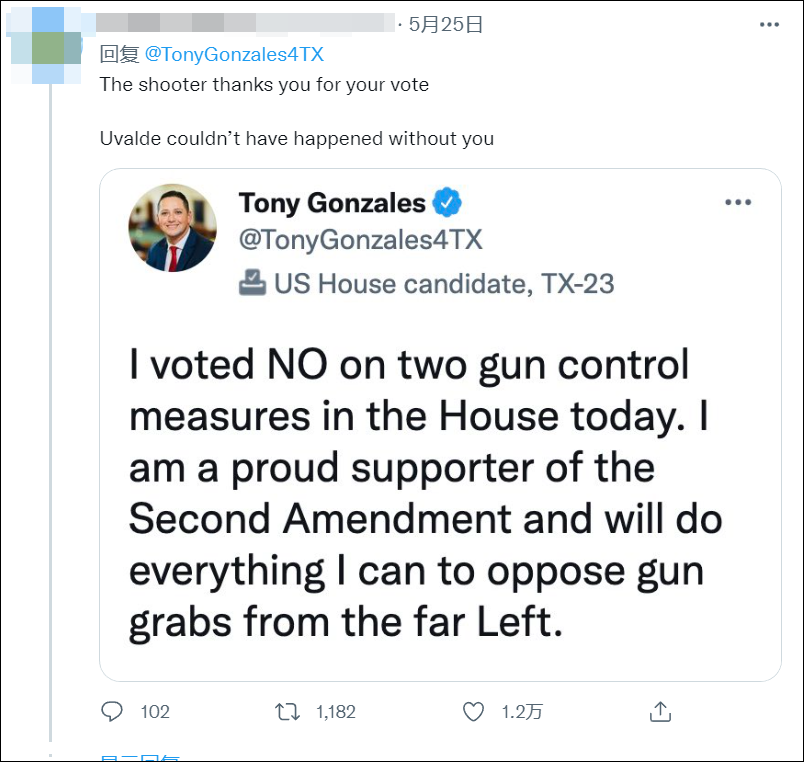804x762 pixels.
Task: Click the reply speech bubble icon
Action: 112,712
